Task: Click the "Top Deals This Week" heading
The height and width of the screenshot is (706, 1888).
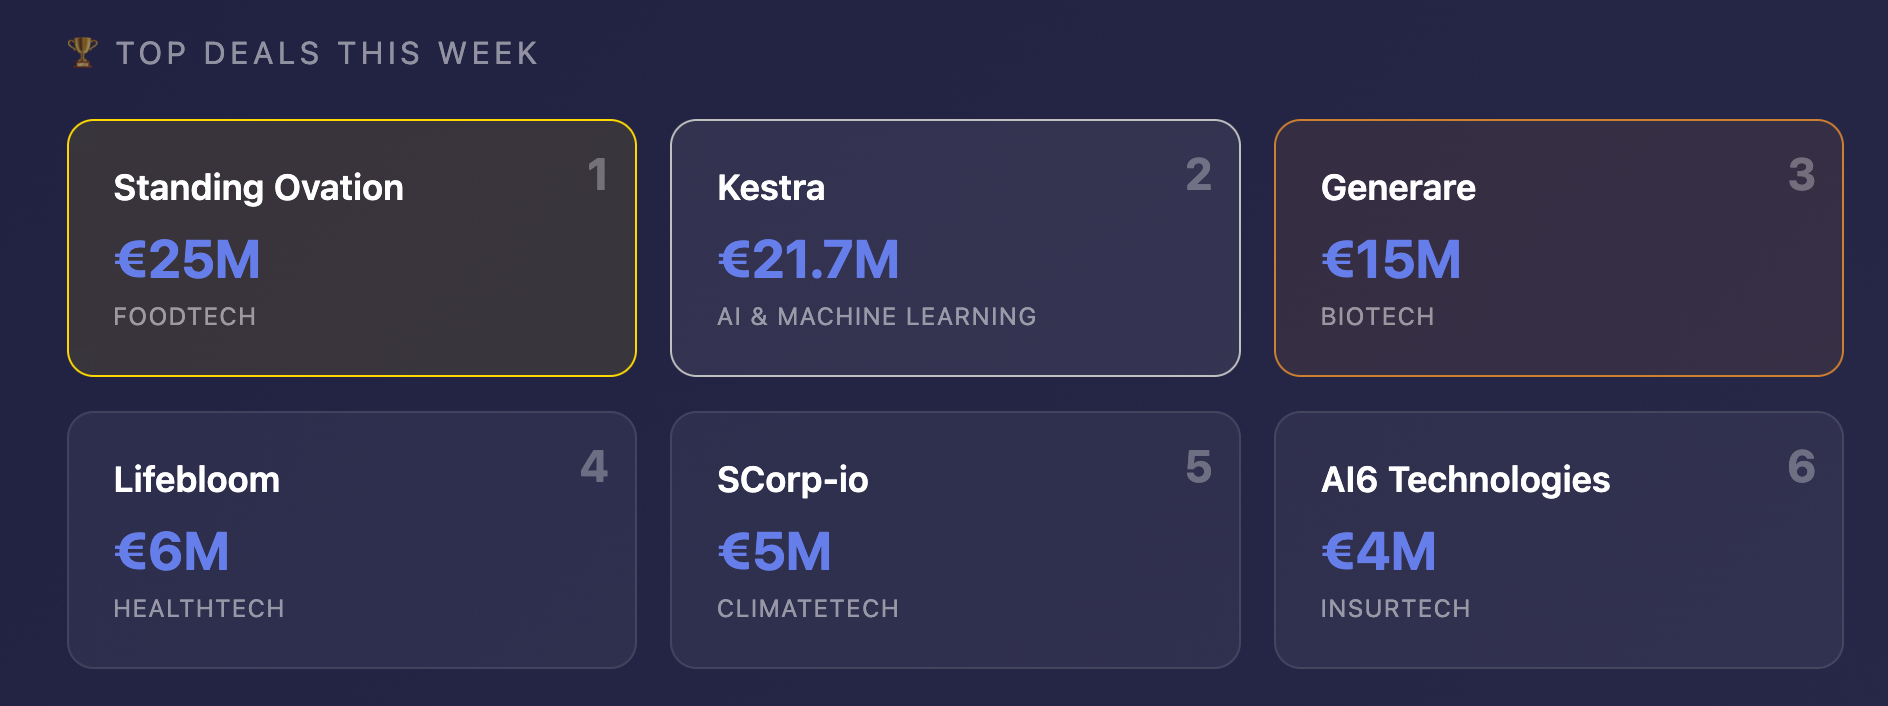Action: tap(327, 53)
